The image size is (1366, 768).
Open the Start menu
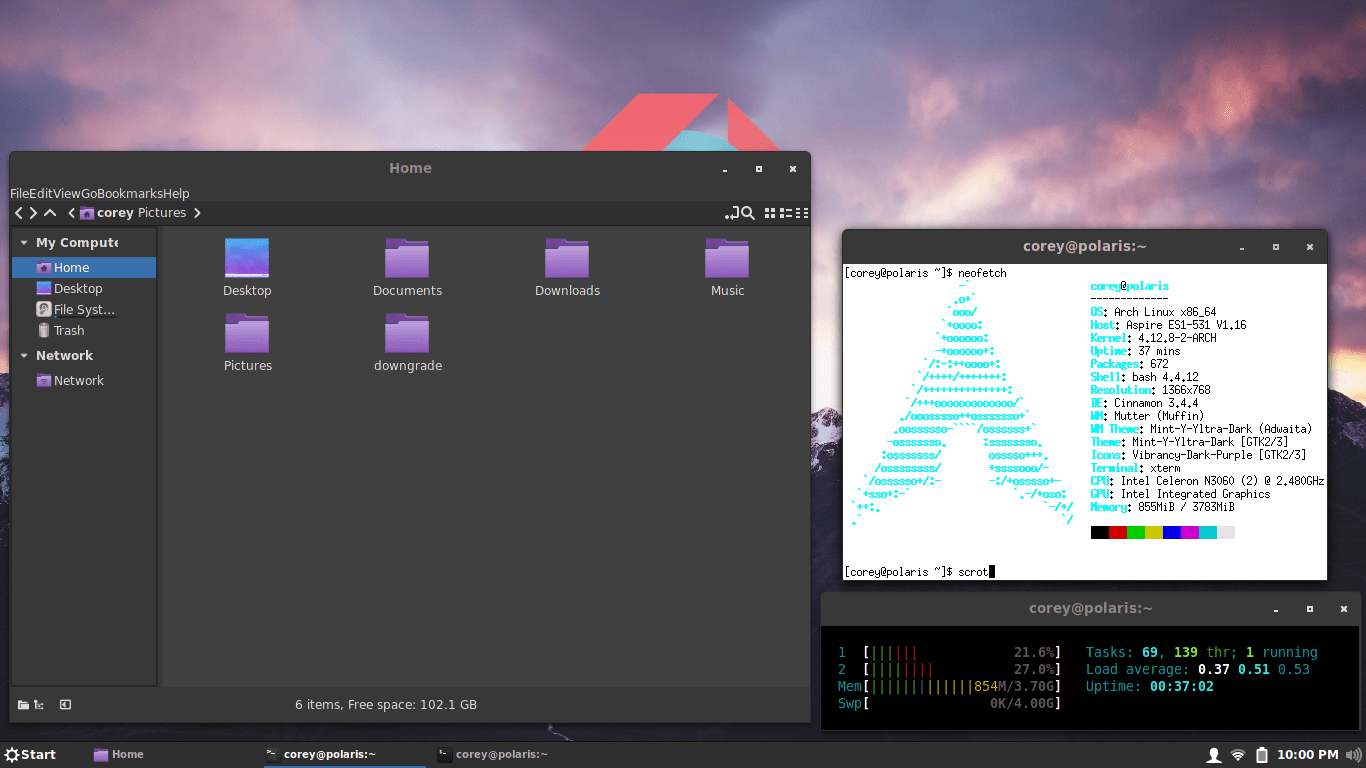point(30,755)
